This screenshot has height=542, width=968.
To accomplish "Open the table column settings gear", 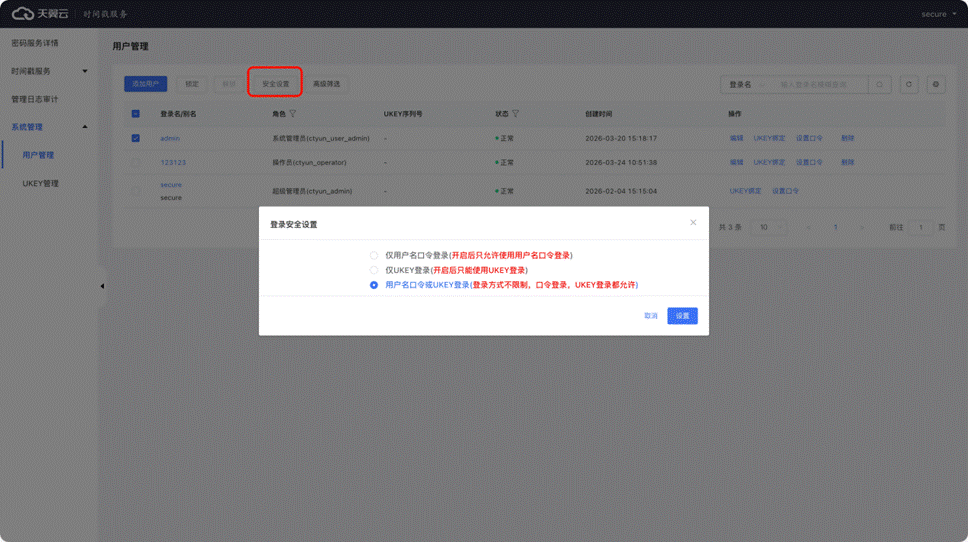I will click(936, 85).
